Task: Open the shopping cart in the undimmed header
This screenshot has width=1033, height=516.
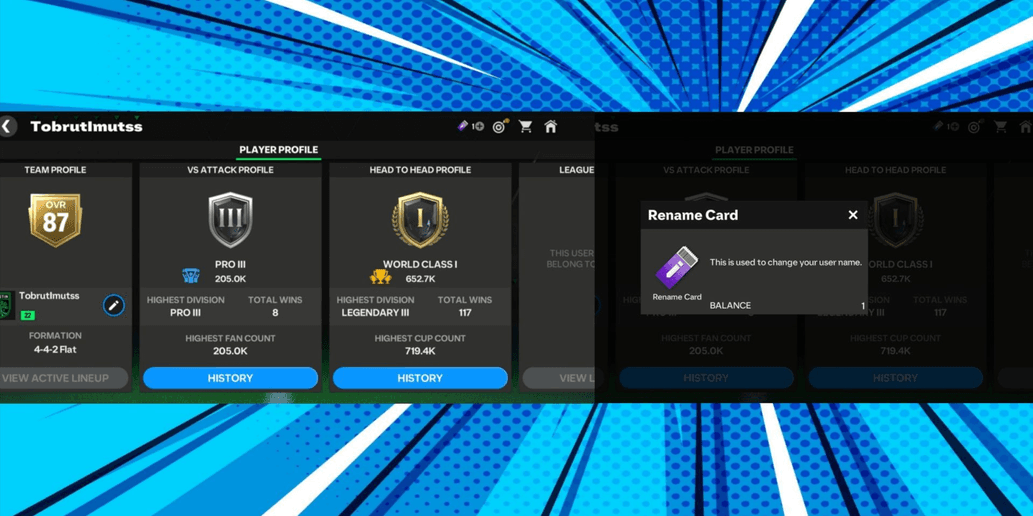Action: [525, 127]
